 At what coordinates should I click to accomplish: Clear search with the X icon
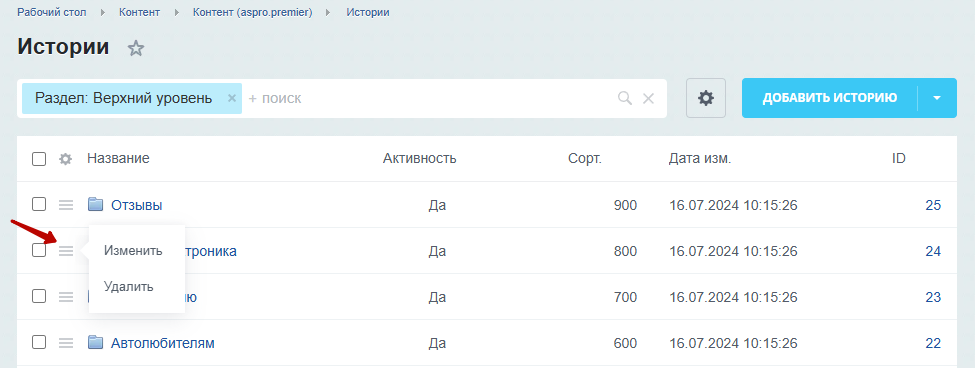point(648,98)
